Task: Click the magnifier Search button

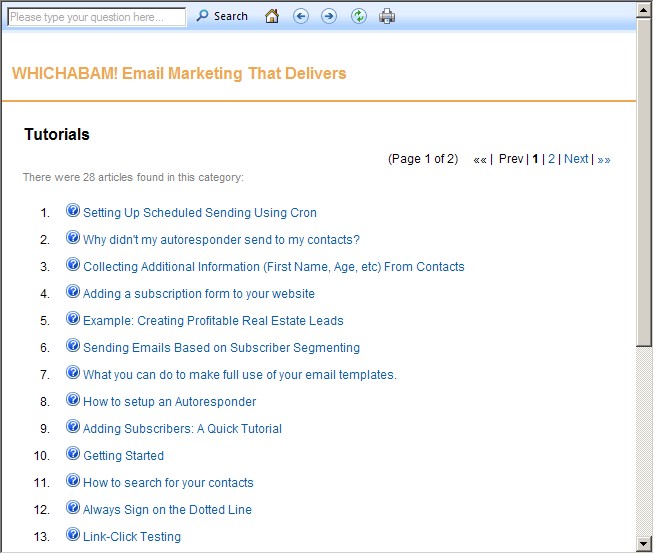Action: tap(222, 16)
